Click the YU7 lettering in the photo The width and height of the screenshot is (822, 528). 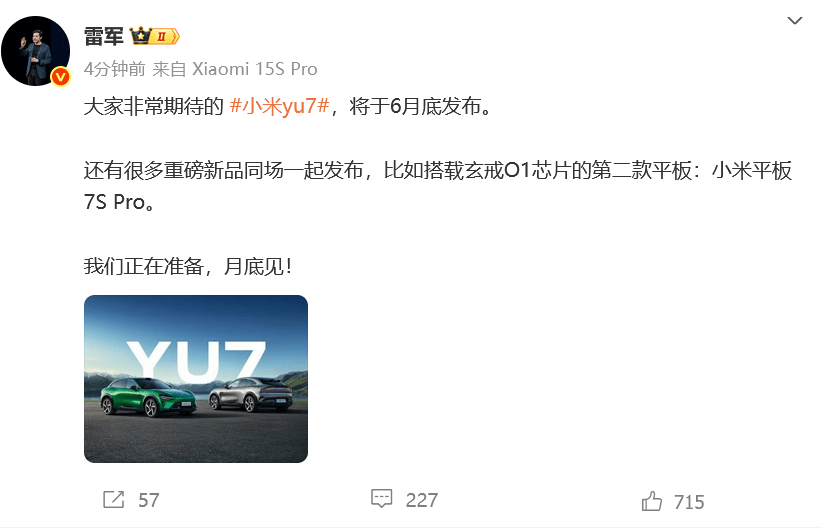point(196,361)
